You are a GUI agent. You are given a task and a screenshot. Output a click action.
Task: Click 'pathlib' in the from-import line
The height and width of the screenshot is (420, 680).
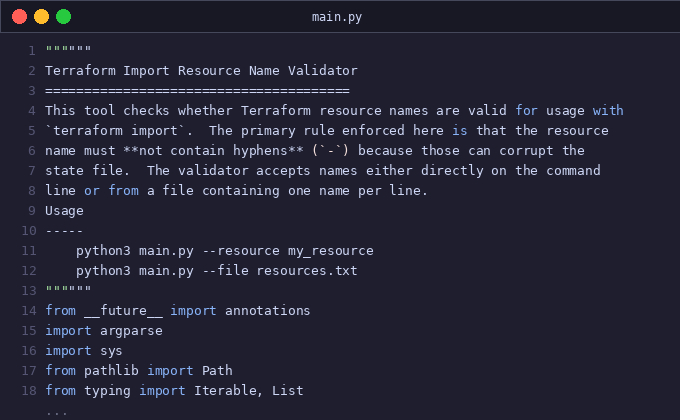[111, 371]
